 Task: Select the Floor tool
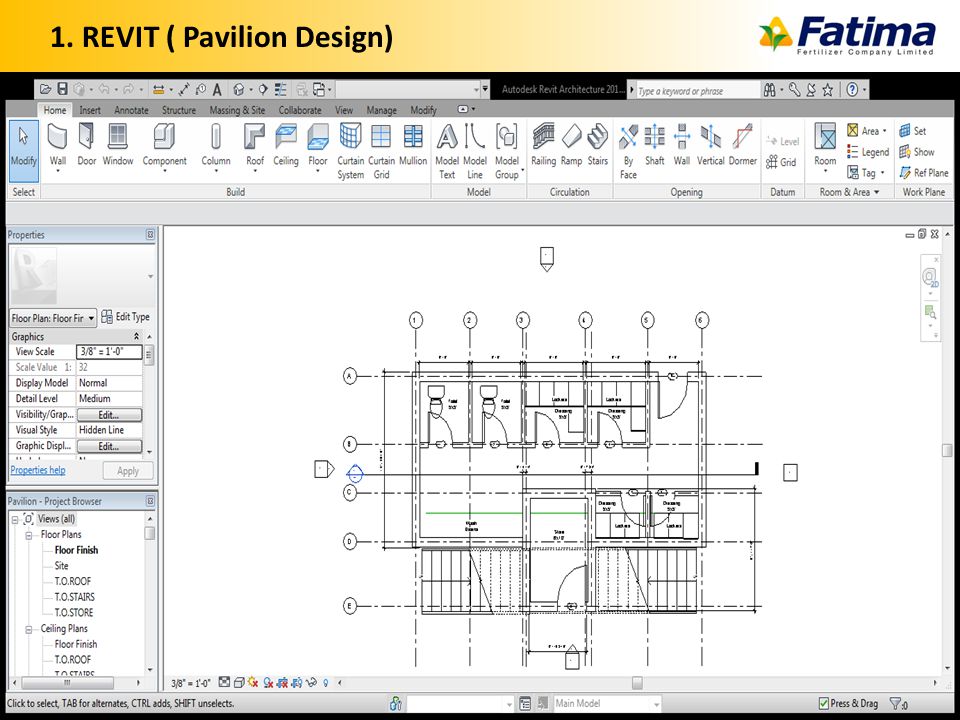point(317,149)
